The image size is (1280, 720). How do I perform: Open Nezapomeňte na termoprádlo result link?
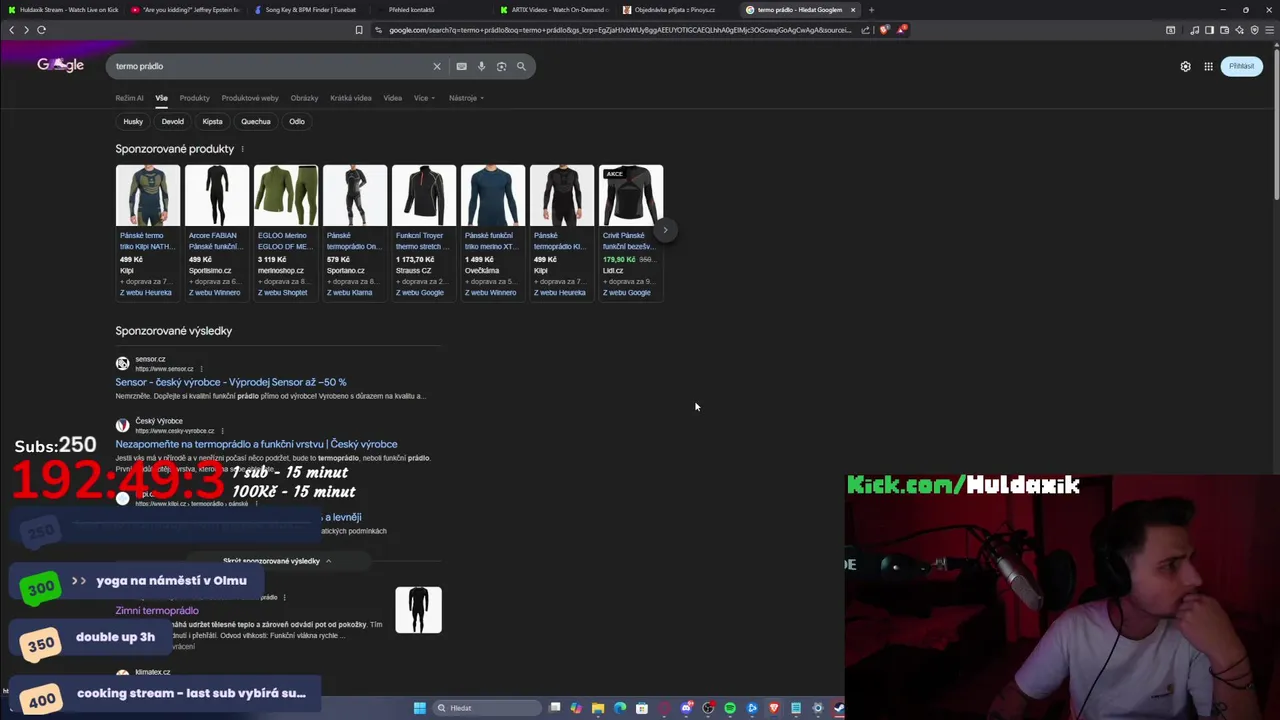(256, 444)
